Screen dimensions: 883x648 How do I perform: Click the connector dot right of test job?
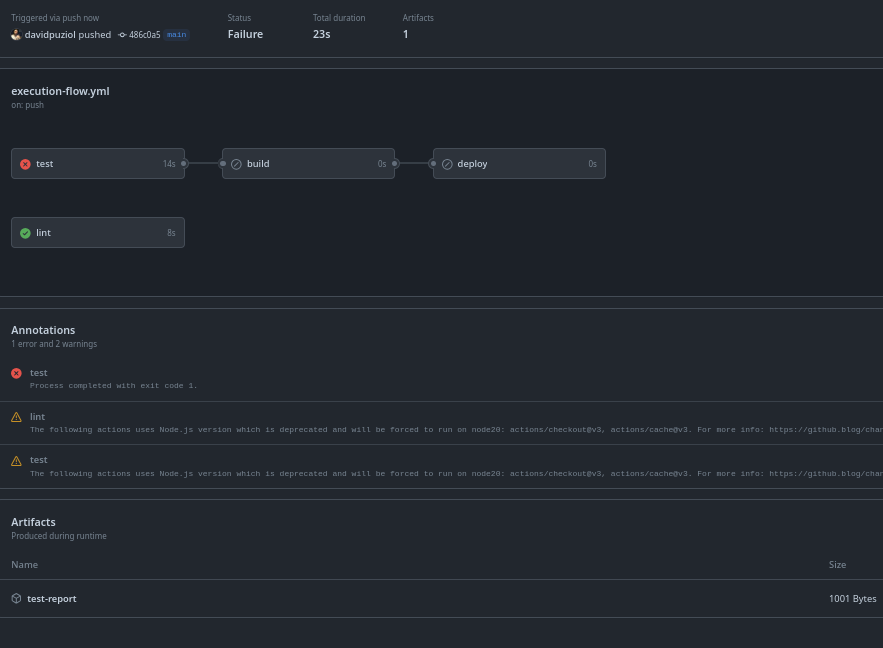pos(184,164)
